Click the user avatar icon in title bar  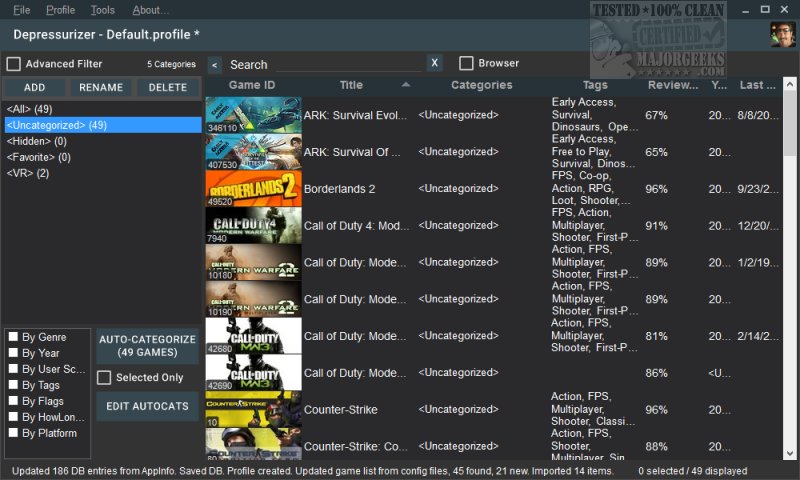click(782, 34)
